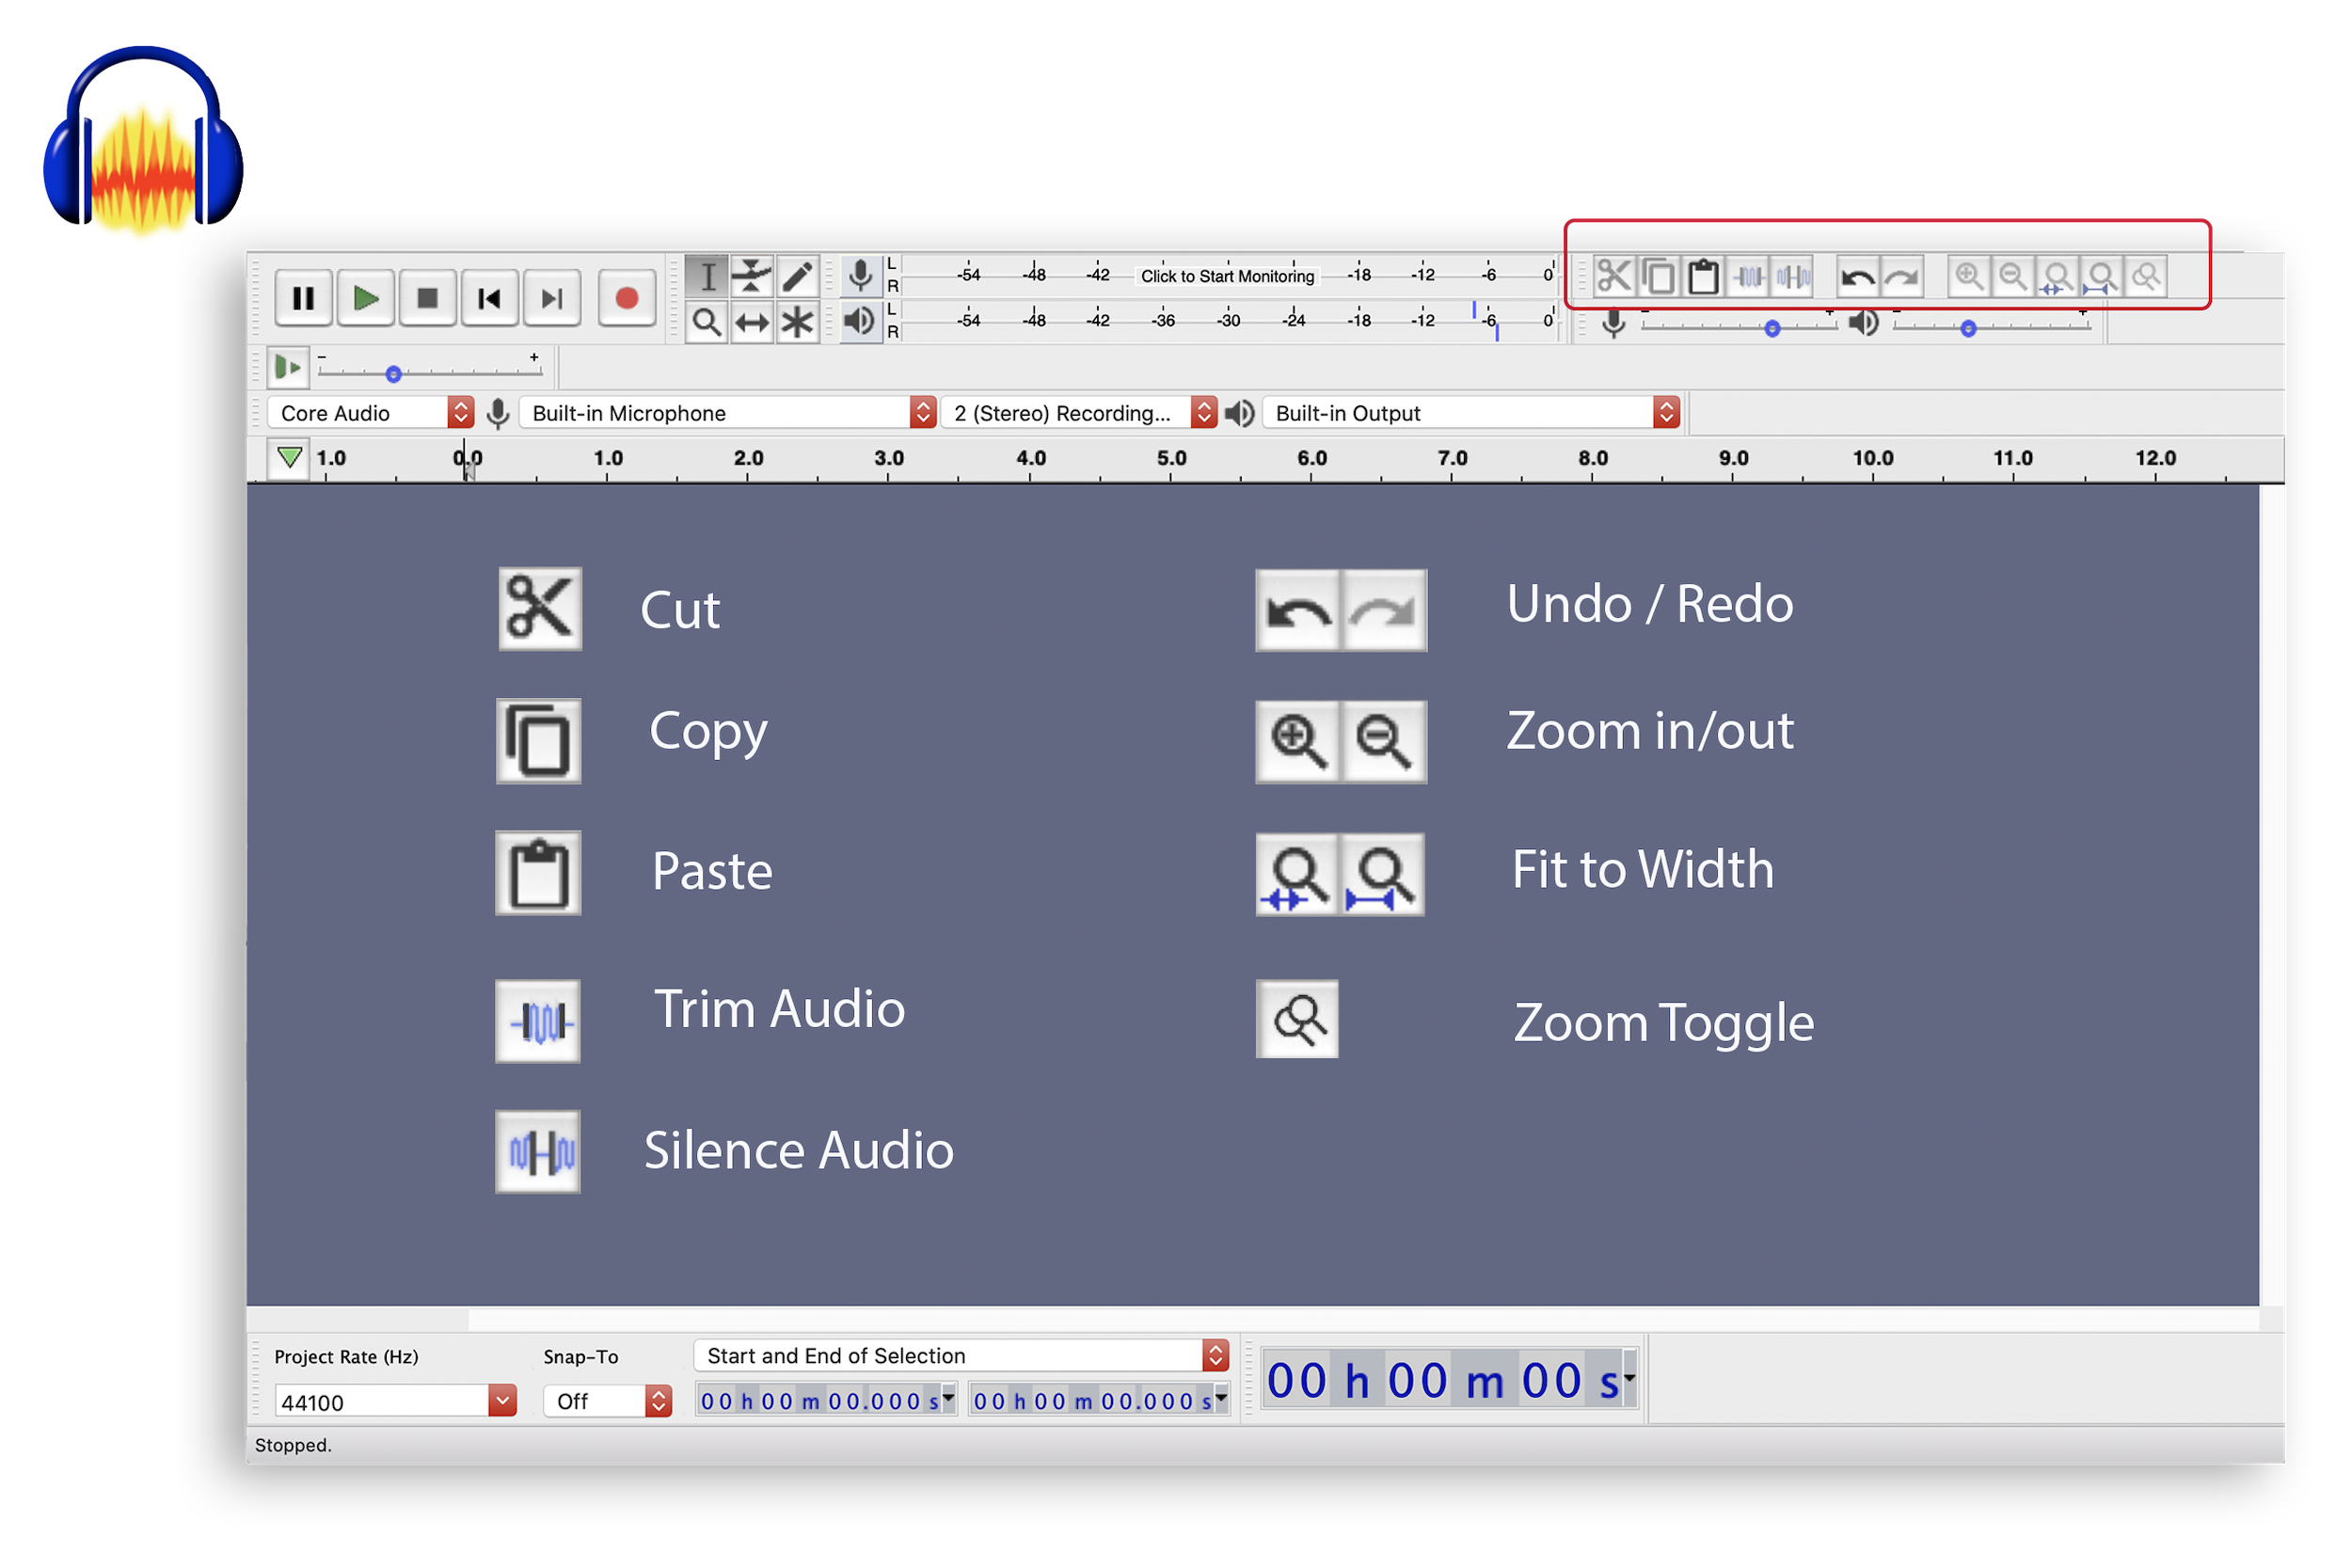Click the 'Stopped.' status bar text

[x=293, y=1445]
